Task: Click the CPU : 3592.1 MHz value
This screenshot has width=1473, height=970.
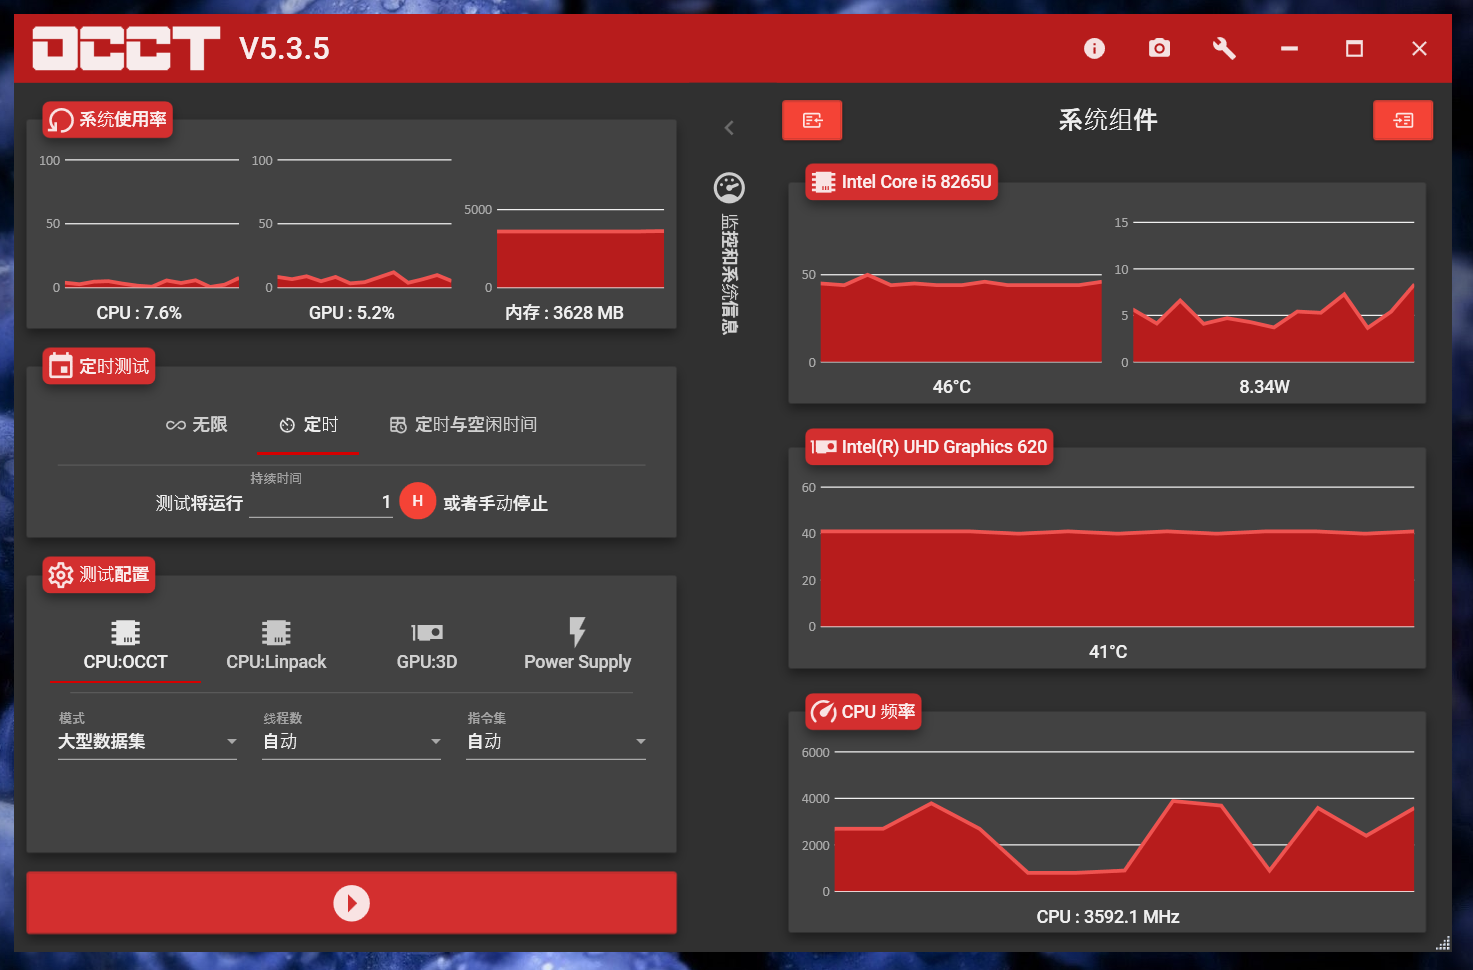Action: coord(1108,917)
